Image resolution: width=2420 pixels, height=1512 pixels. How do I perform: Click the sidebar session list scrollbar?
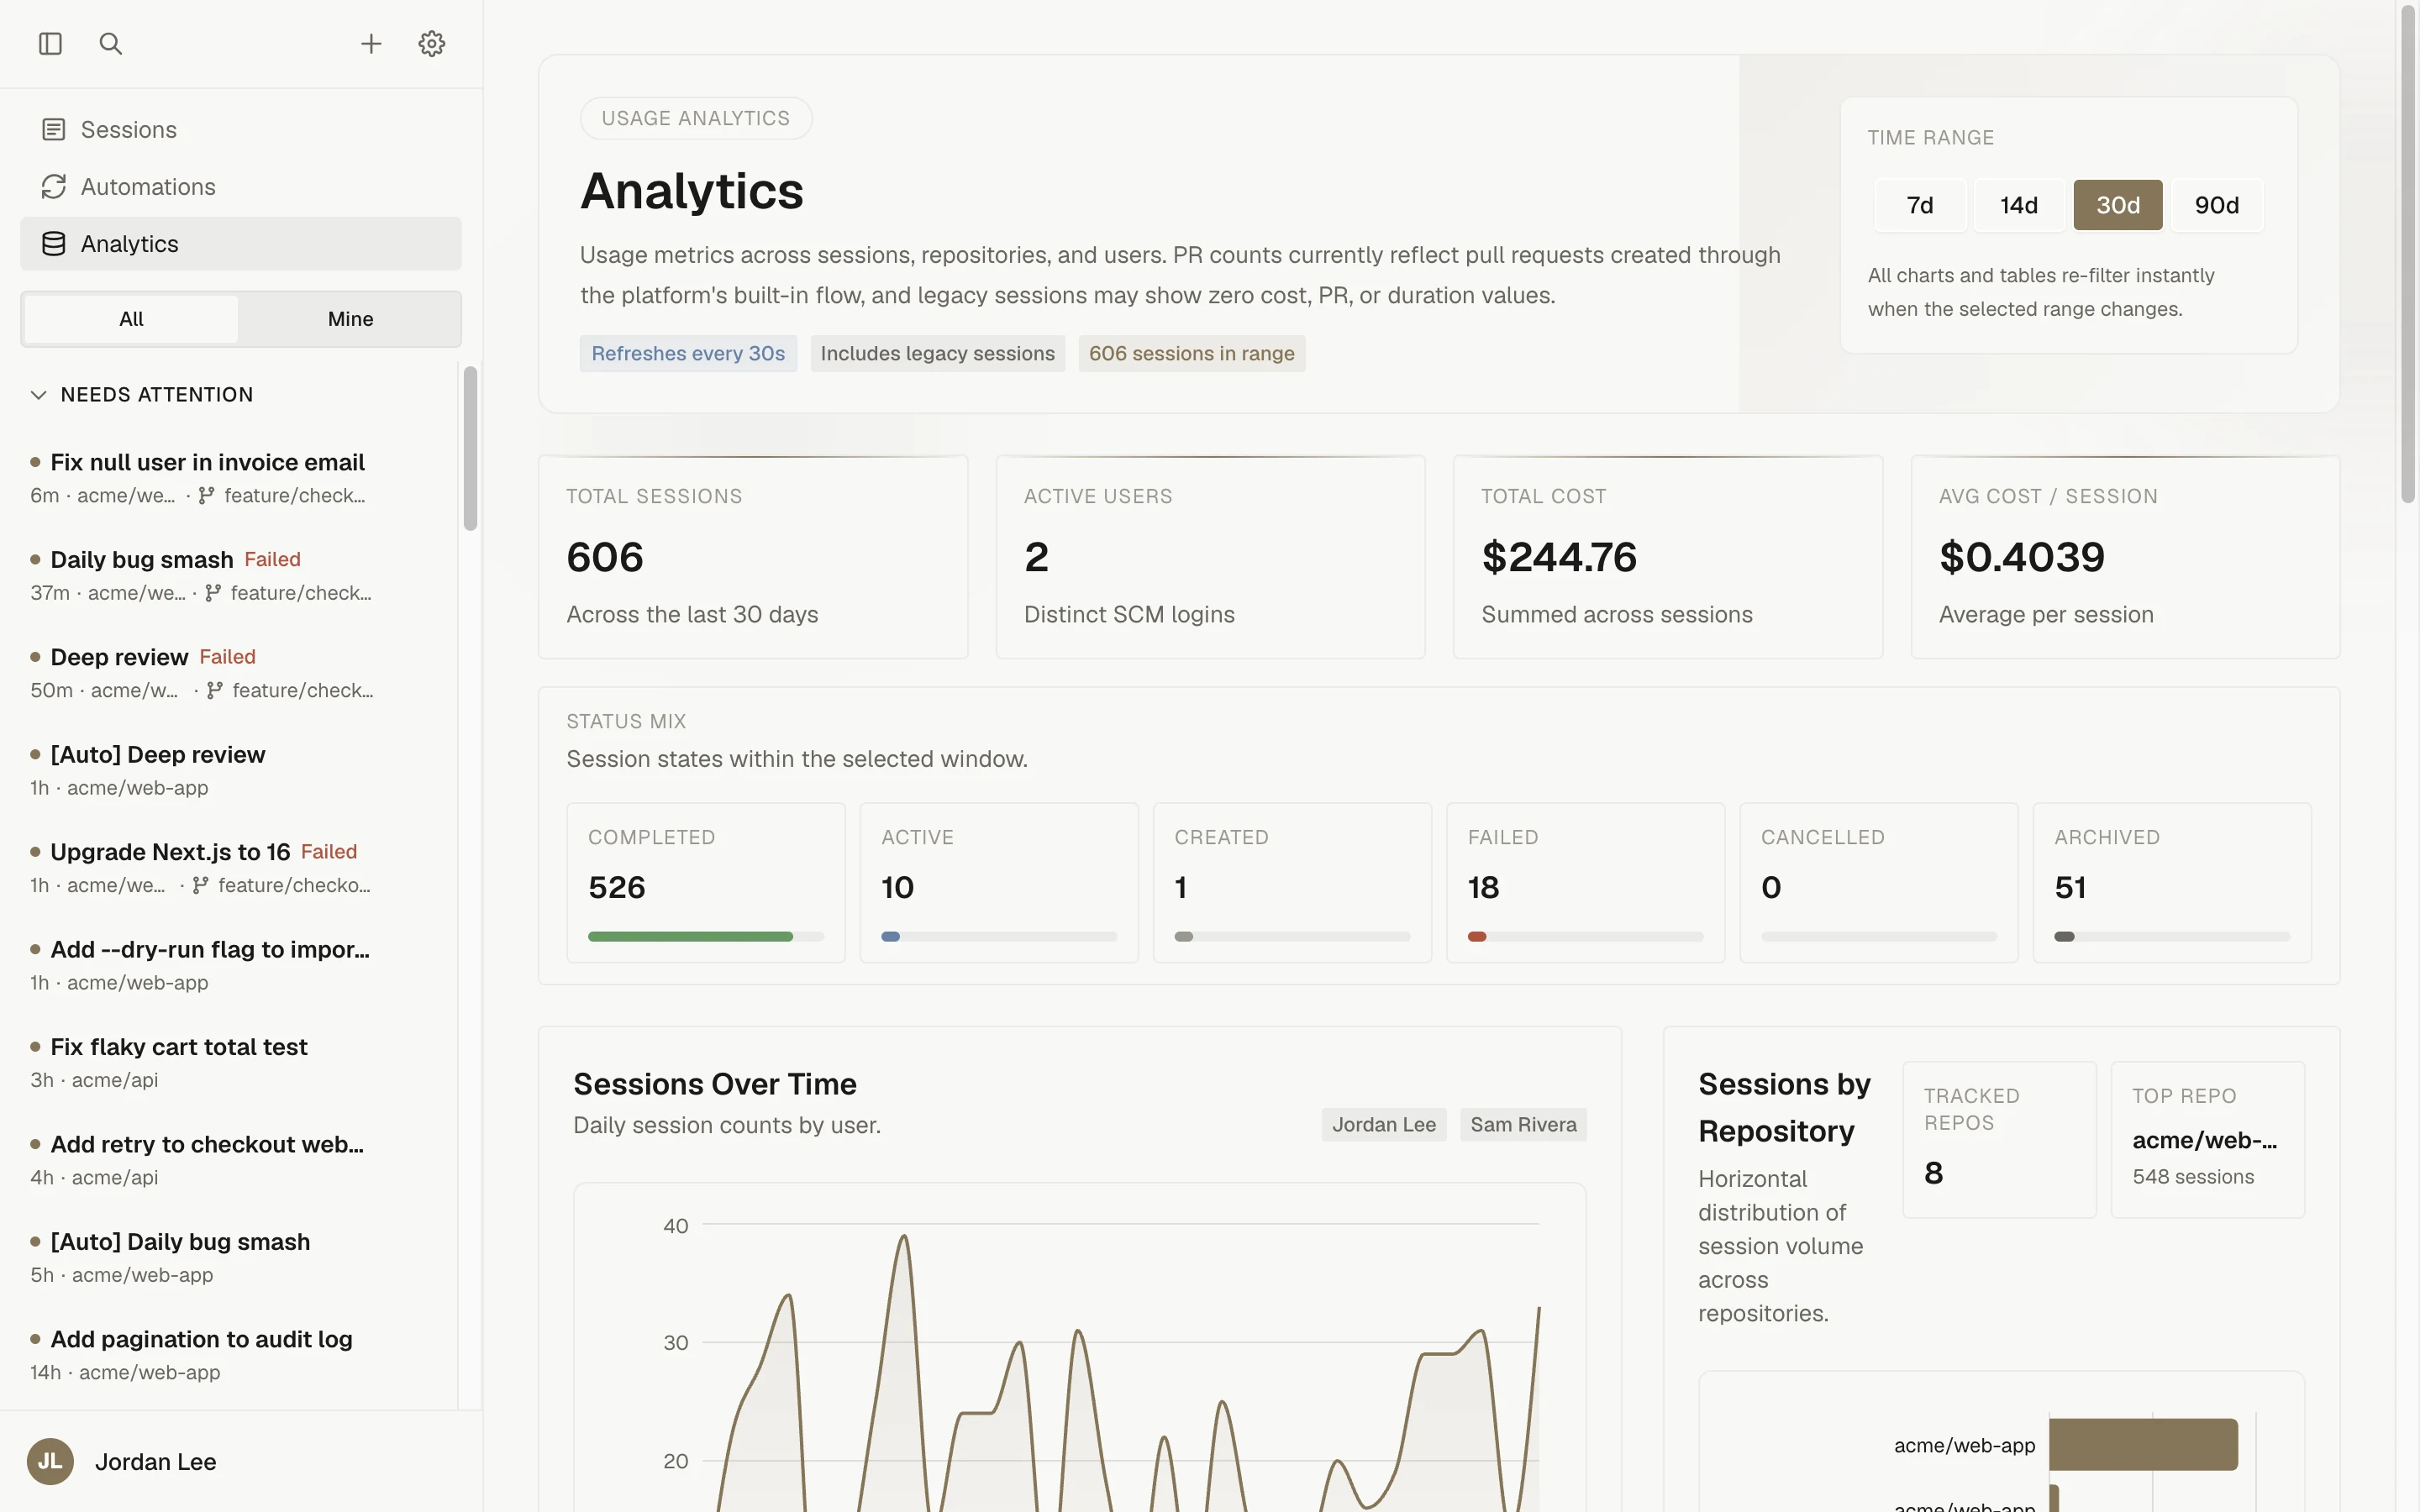pos(470,448)
